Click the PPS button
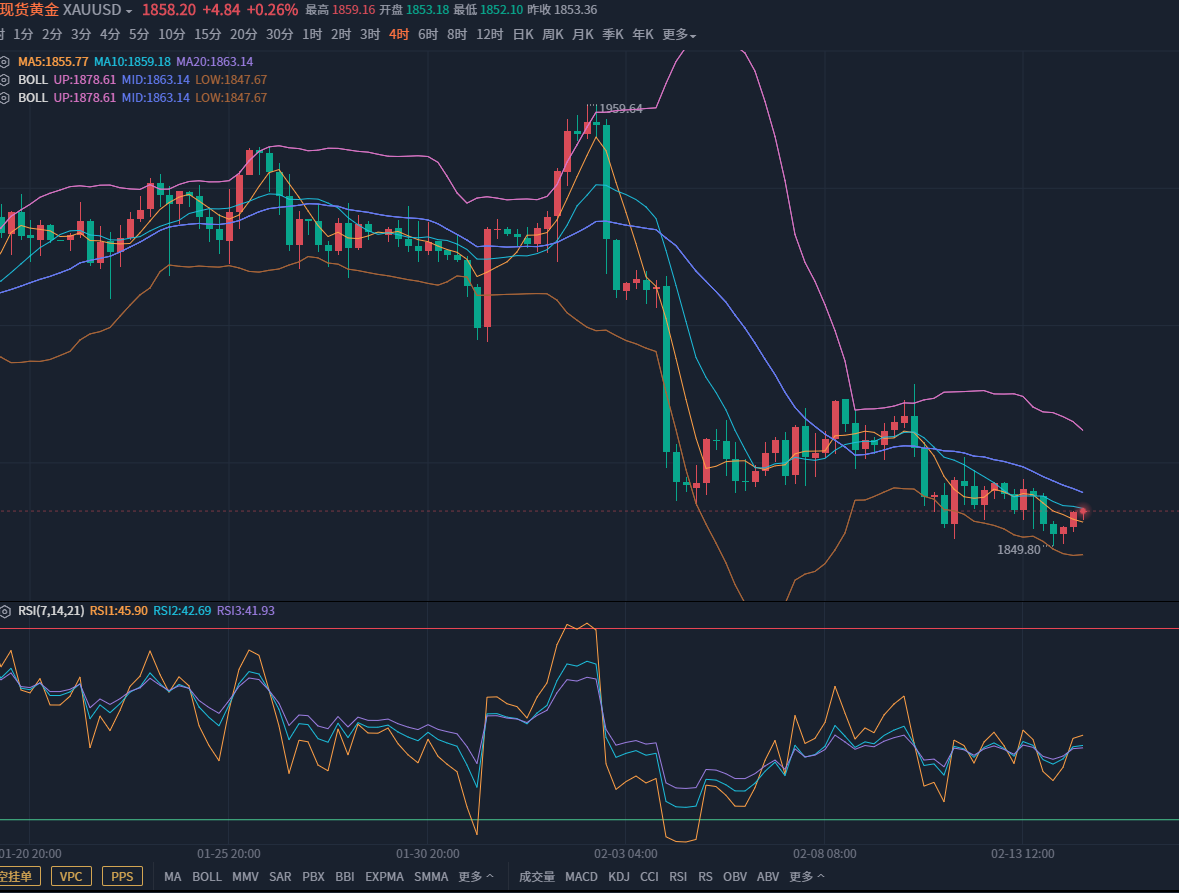Viewport: 1179px width, 893px height. tap(122, 877)
